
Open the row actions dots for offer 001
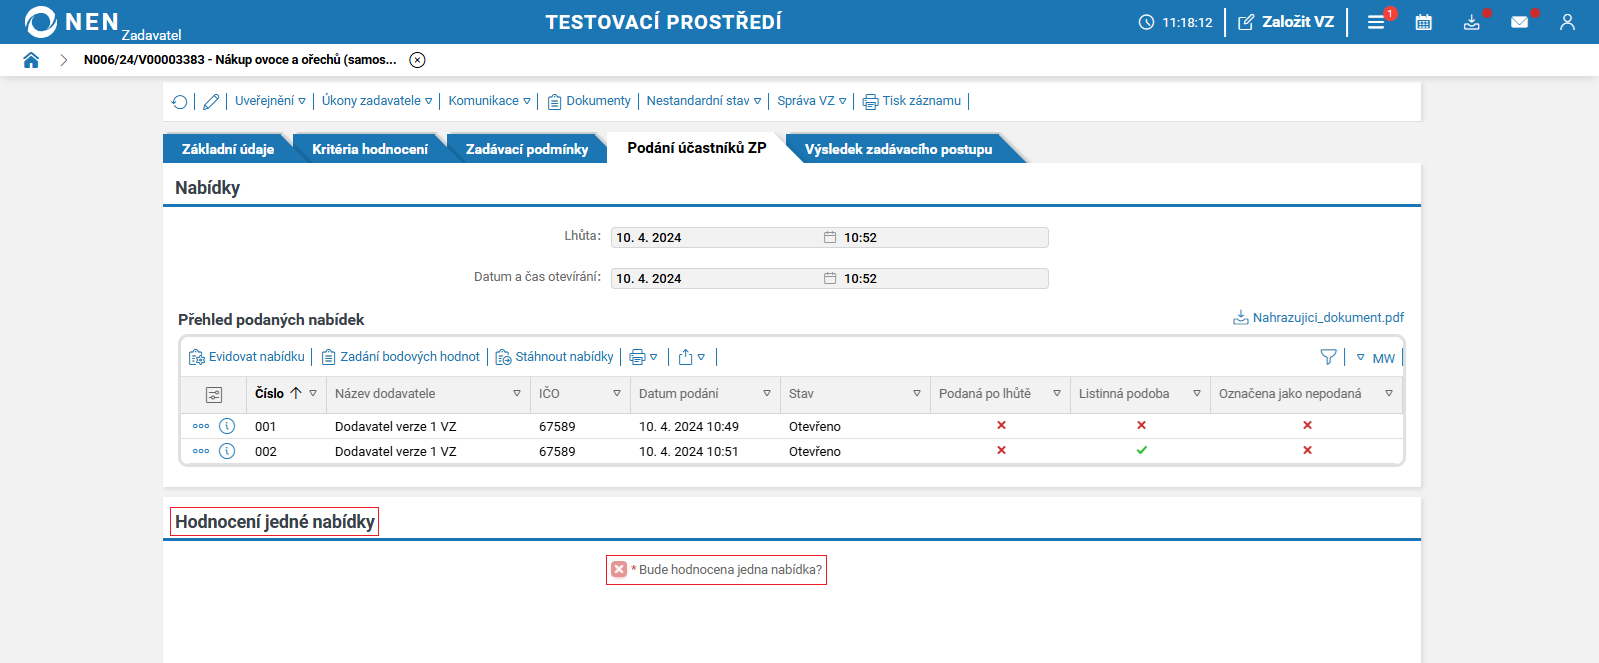coord(201,426)
